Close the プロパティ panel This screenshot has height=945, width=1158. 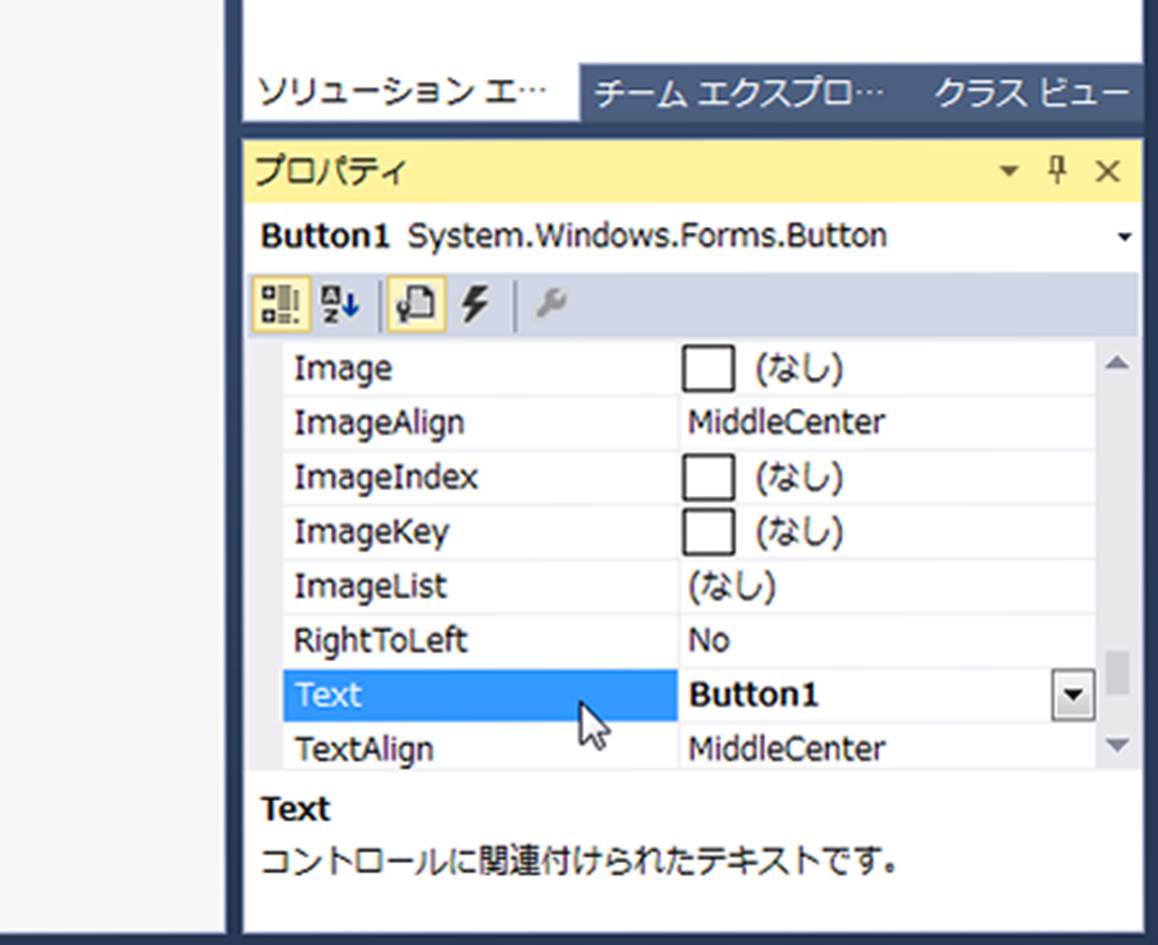[1107, 172]
